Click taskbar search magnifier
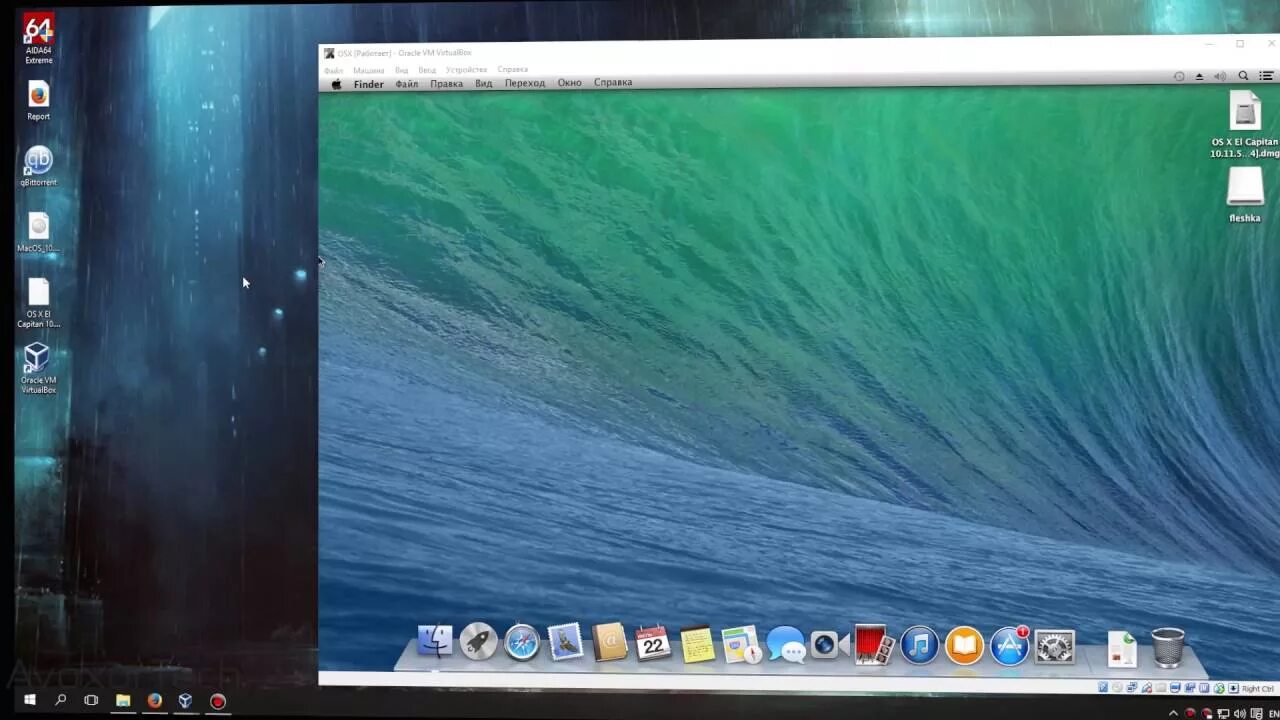 [60, 700]
